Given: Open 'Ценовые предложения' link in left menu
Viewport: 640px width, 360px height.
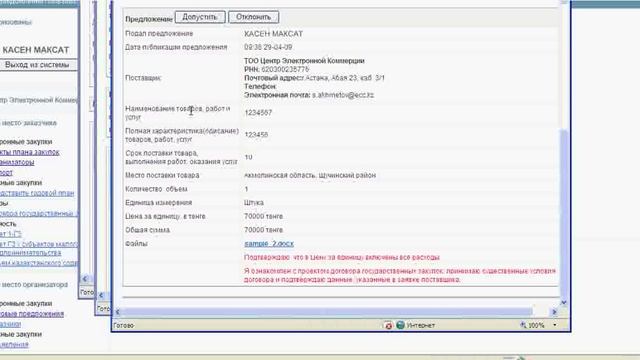Looking at the screenshot, I should (x=31, y=314).
